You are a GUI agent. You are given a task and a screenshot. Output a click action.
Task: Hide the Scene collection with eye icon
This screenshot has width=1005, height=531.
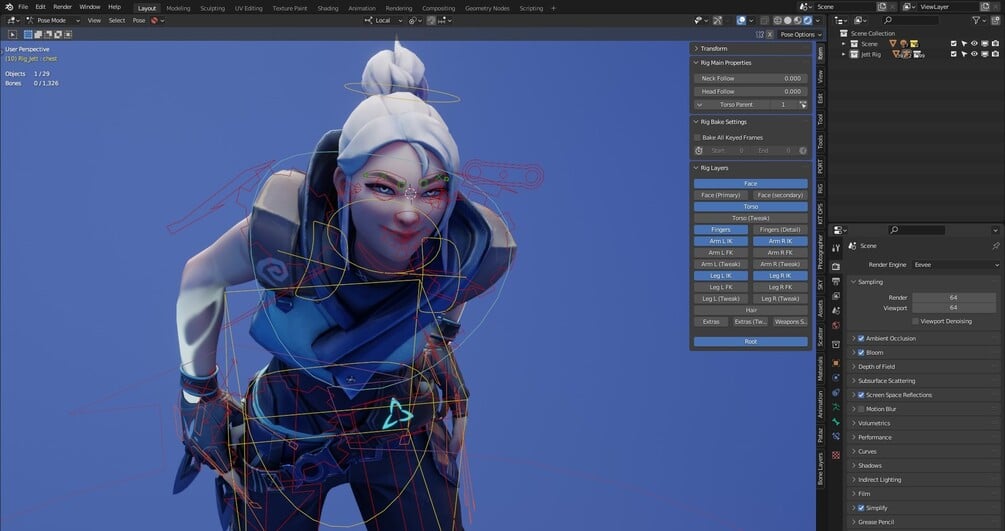coord(974,44)
